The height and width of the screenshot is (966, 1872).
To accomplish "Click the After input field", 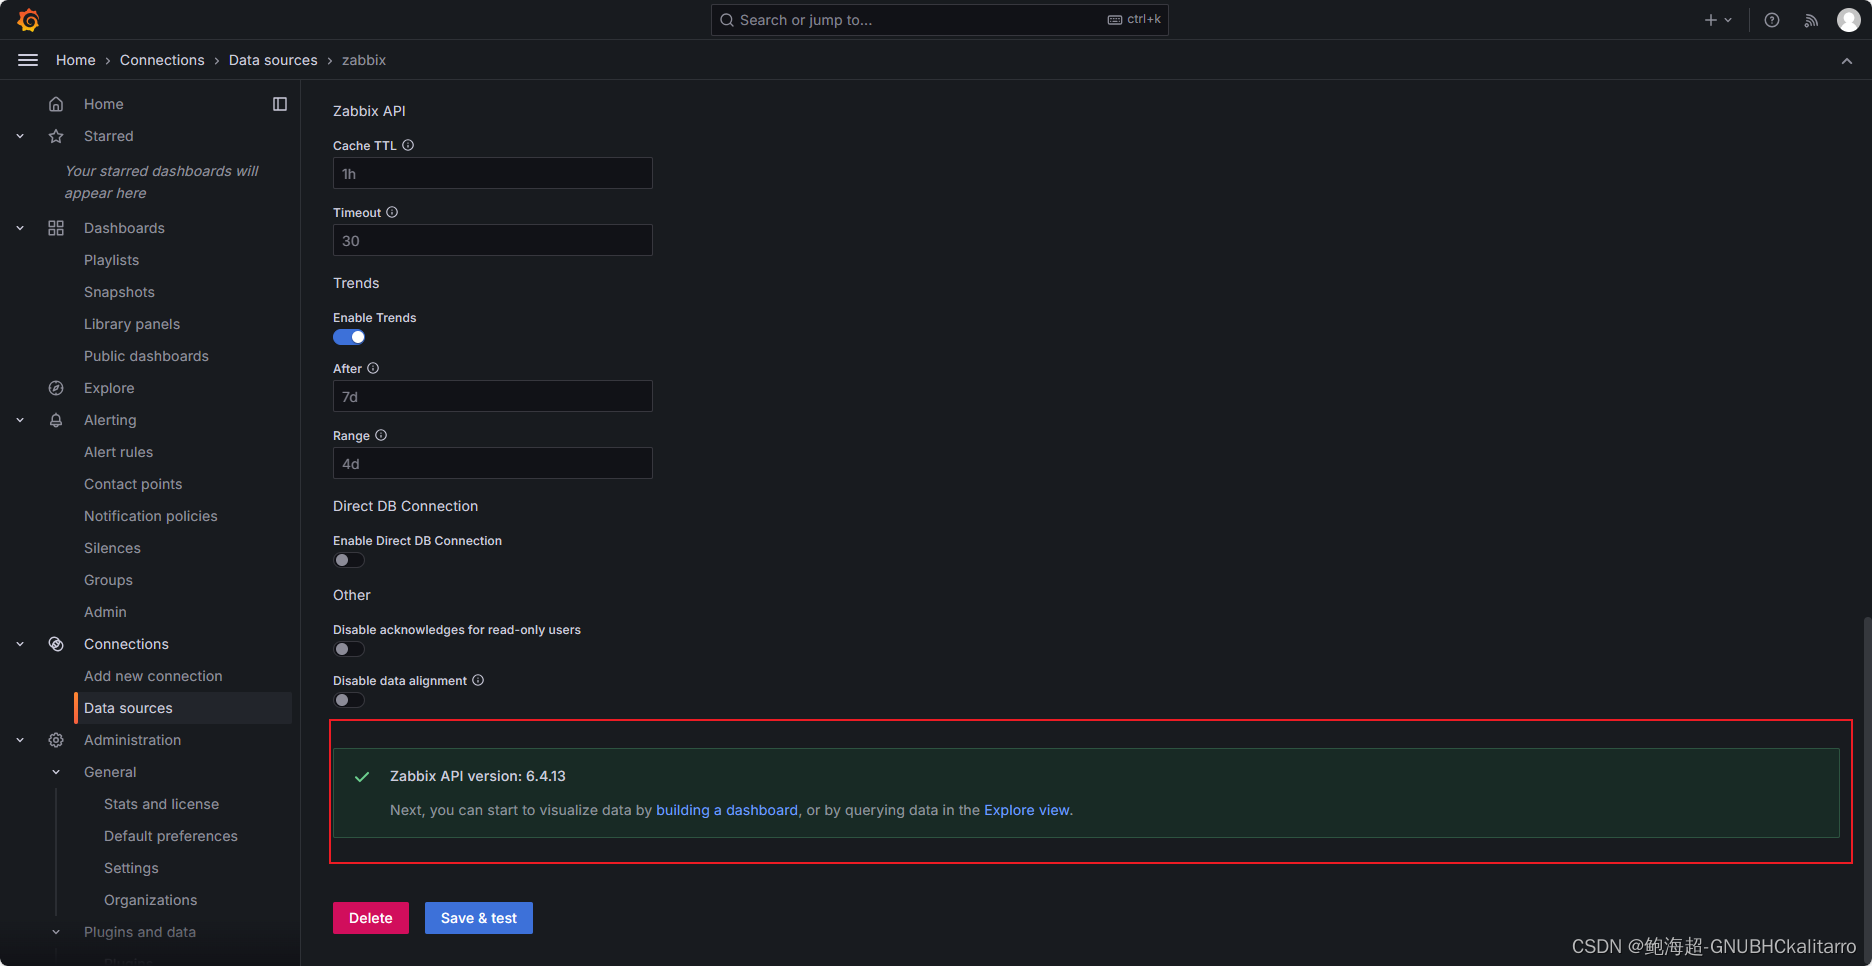I will [492, 396].
